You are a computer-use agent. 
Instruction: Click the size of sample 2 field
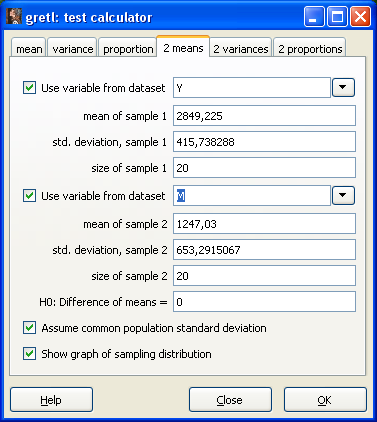(264, 276)
